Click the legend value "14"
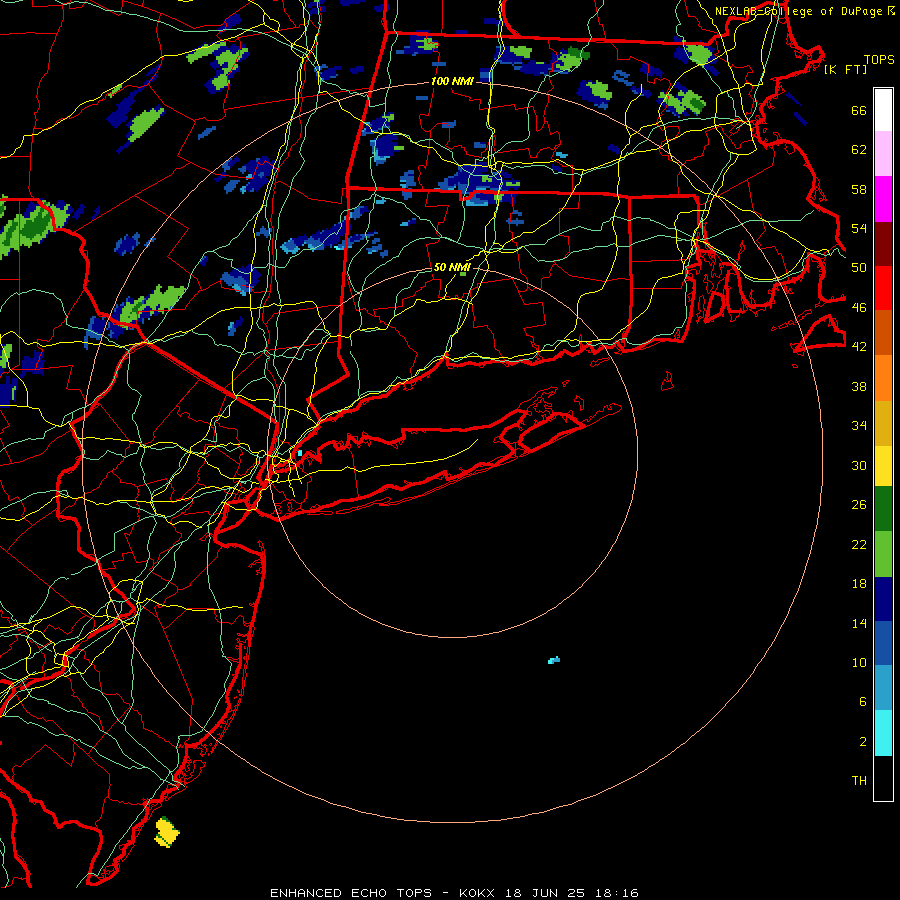Image resolution: width=900 pixels, height=900 pixels. point(859,623)
